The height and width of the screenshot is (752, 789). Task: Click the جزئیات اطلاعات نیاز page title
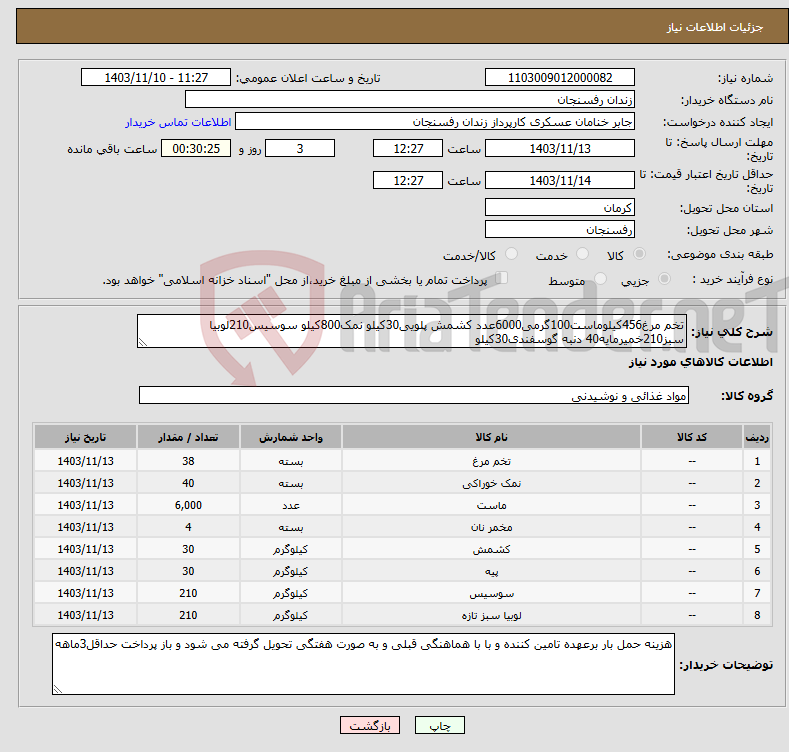715,27
